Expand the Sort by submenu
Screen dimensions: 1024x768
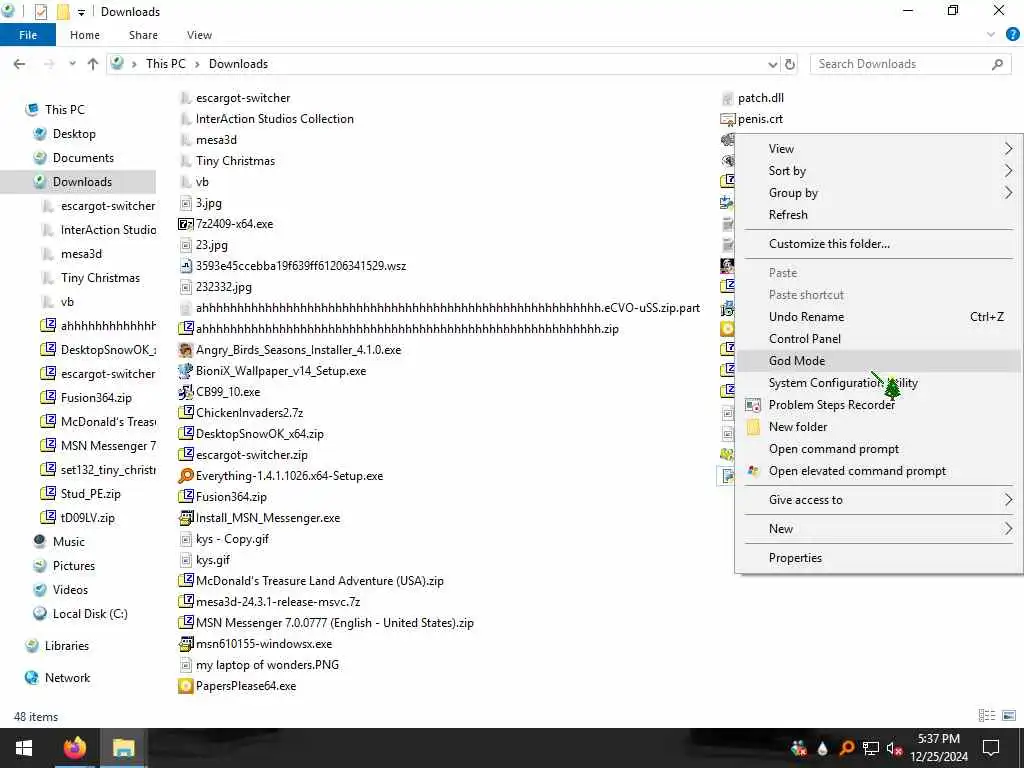(1008, 171)
